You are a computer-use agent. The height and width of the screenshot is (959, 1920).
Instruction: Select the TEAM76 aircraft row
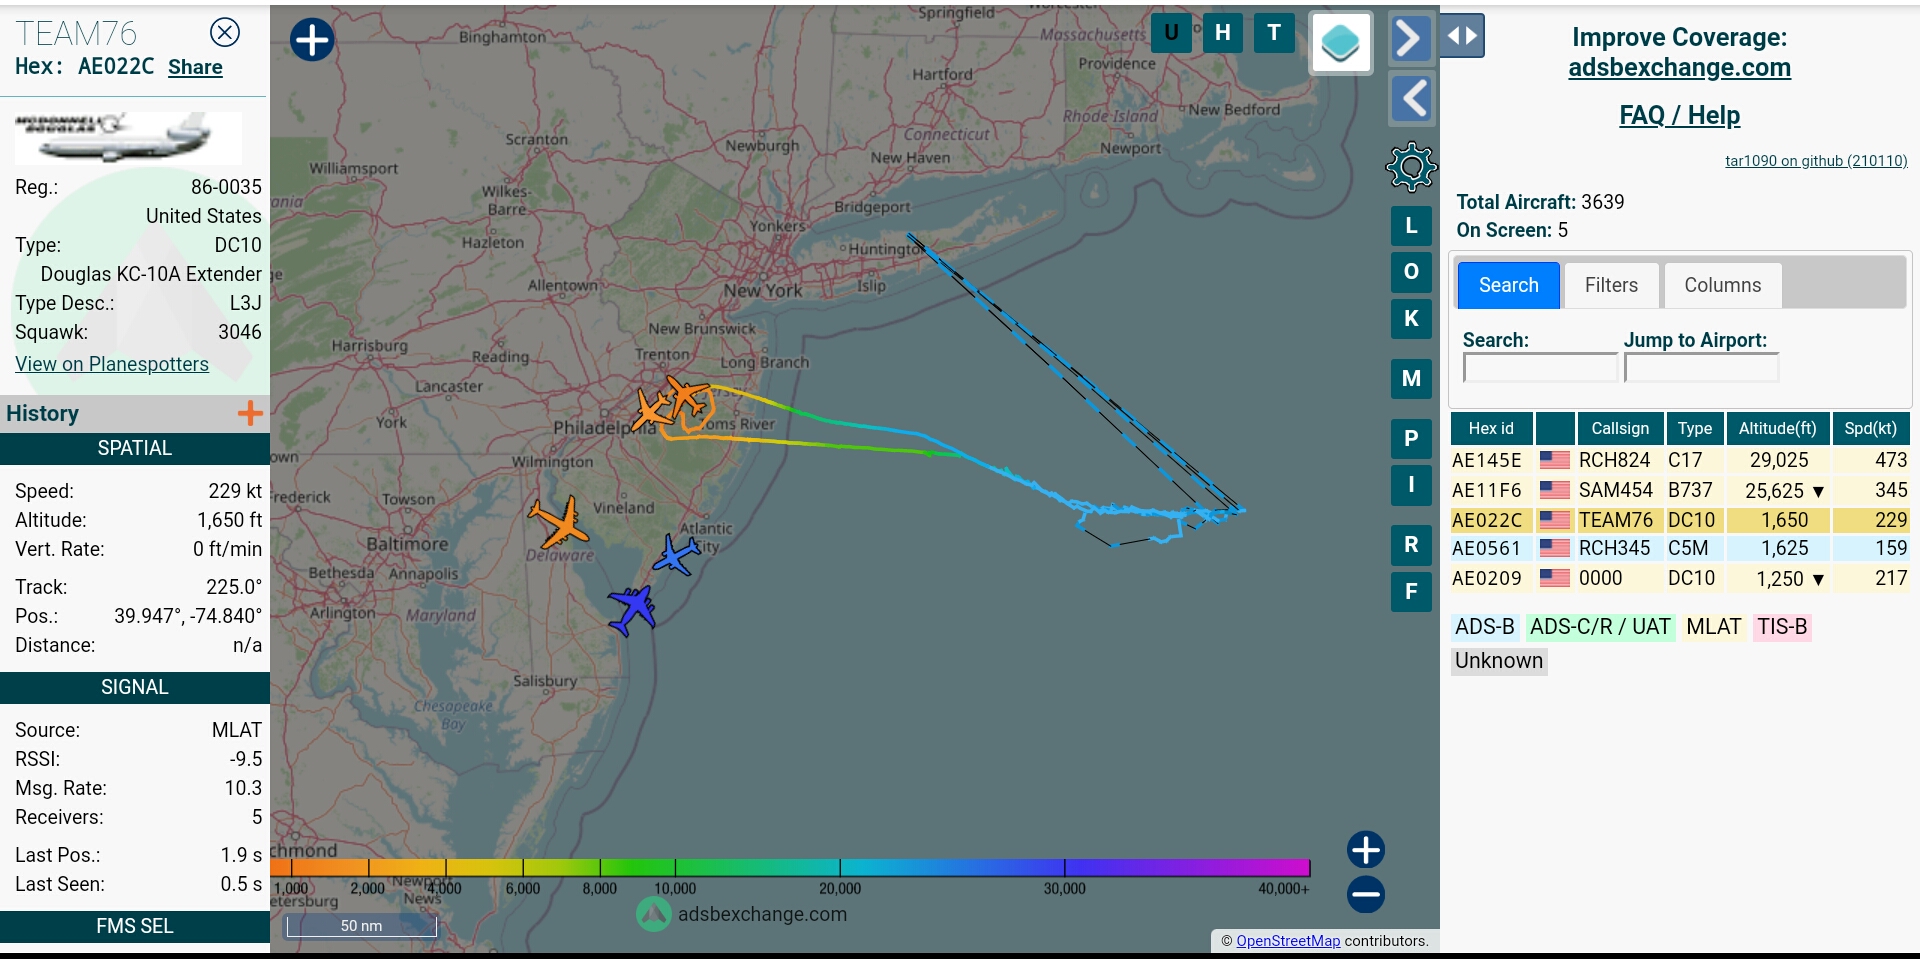pos(1680,520)
